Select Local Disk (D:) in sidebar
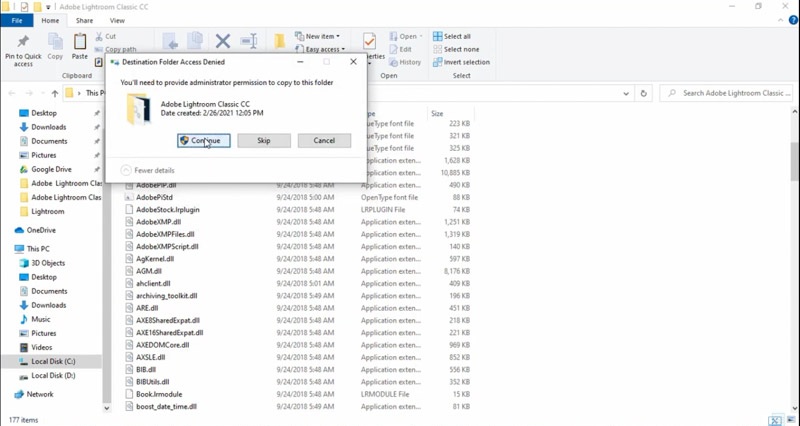This screenshot has width=800, height=426. click(x=53, y=375)
